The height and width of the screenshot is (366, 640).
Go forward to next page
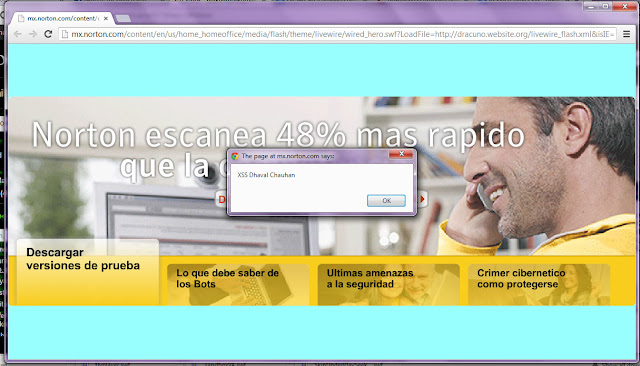coord(33,34)
